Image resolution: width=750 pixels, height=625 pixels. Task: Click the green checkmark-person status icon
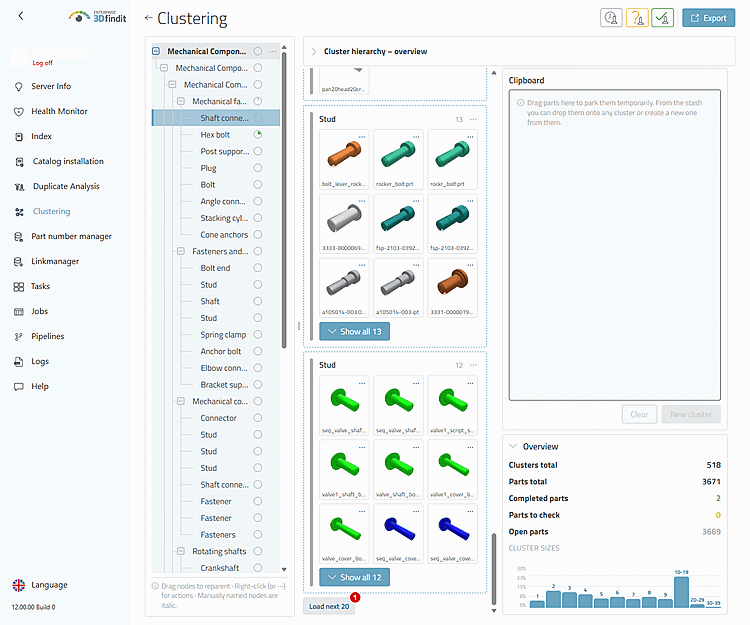click(662, 18)
